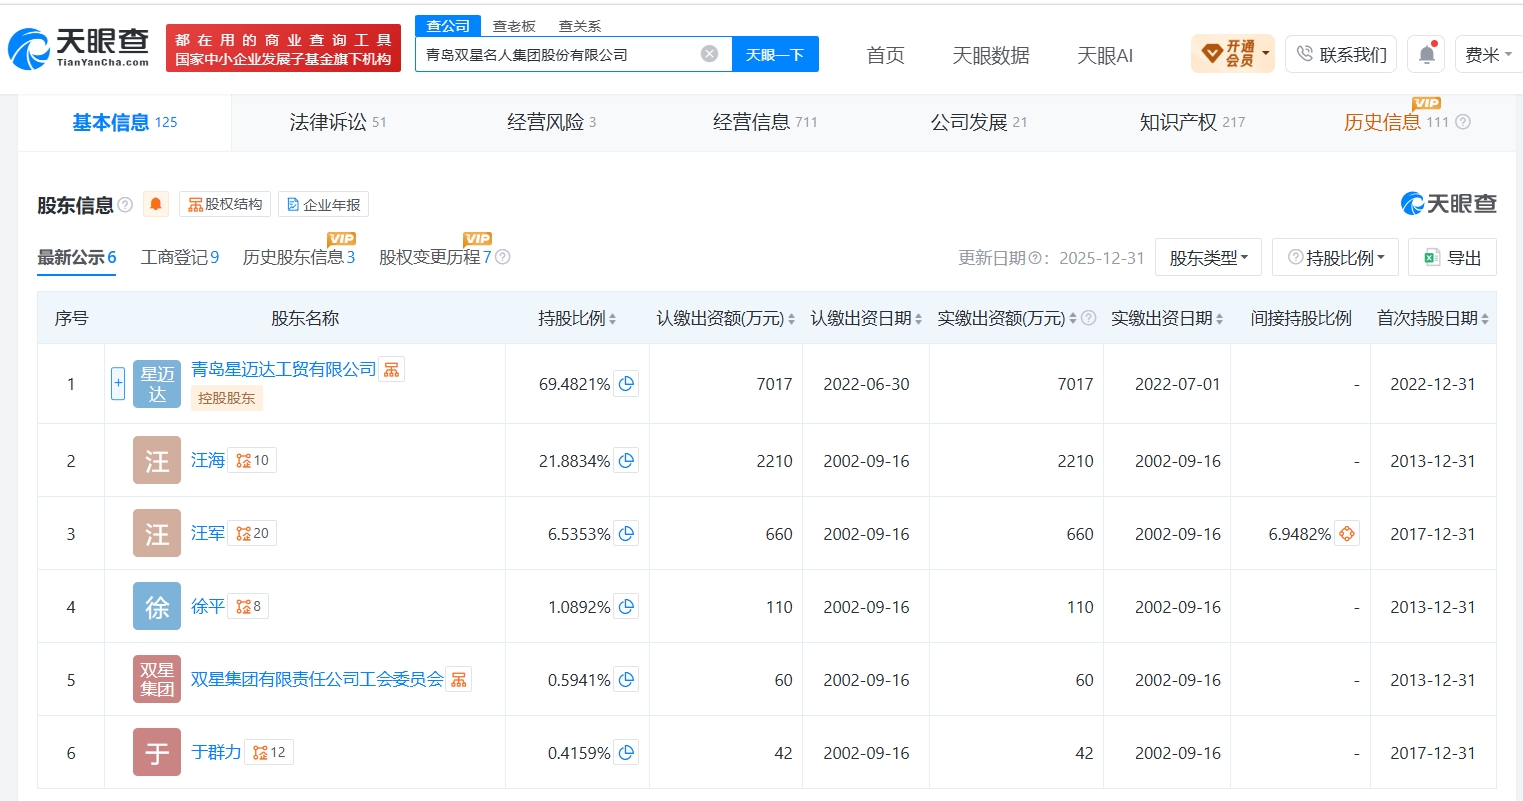Select the 工商登记 shareholder sub-tab
The width and height of the screenshot is (1523, 801).
pyautogui.click(x=180, y=257)
